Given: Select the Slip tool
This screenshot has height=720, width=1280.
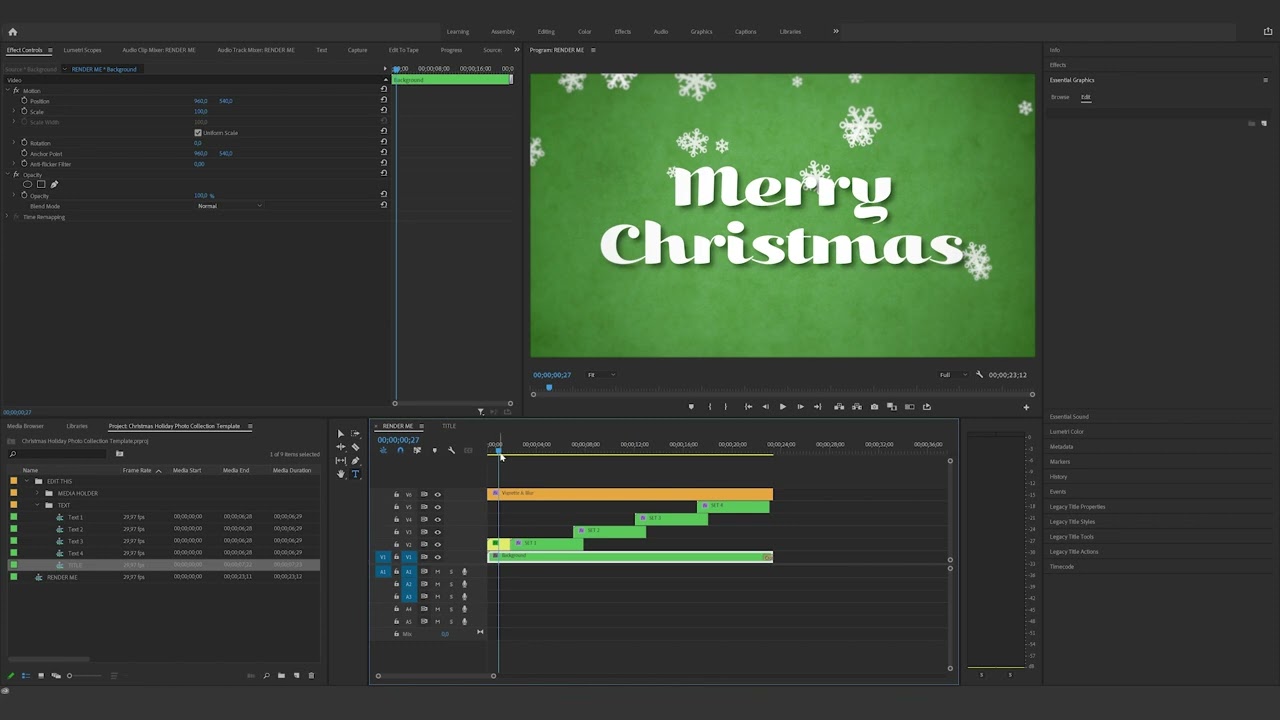Looking at the screenshot, I should click(341, 461).
